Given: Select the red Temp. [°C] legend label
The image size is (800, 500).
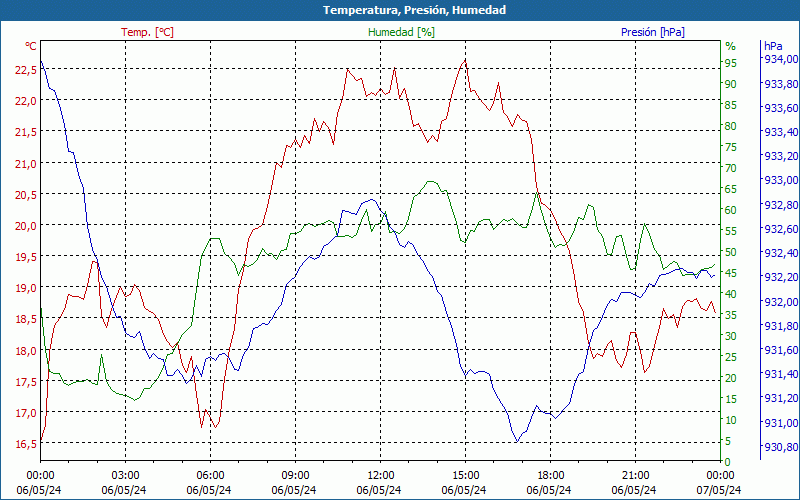Looking at the screenshot, I should pyautogui.click(x=147, y=32).
